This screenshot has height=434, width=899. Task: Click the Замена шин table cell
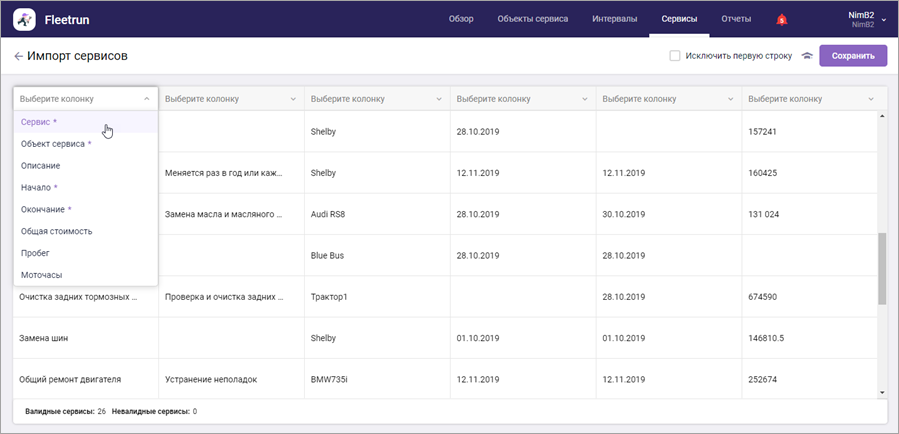click(x=42, y=339)
